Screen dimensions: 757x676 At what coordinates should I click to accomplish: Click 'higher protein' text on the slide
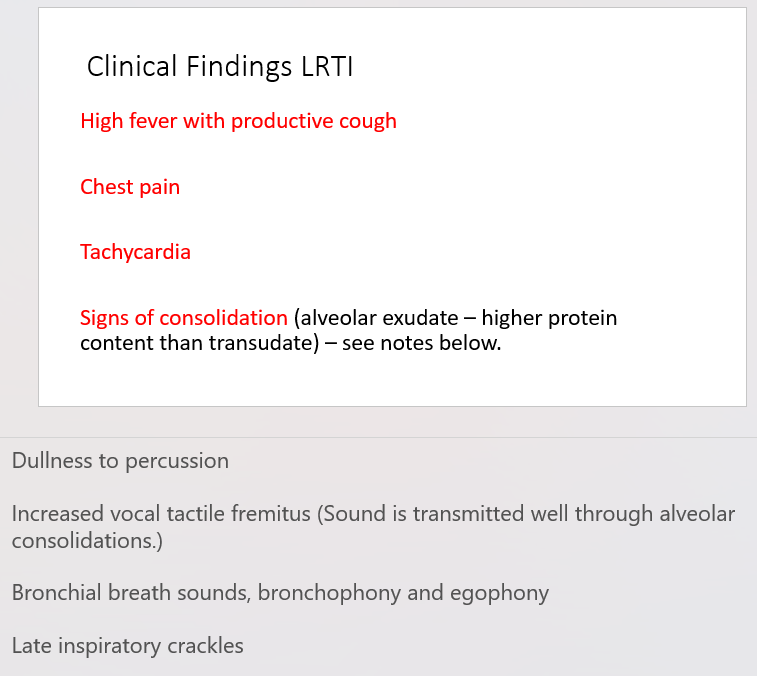[549, 318]
